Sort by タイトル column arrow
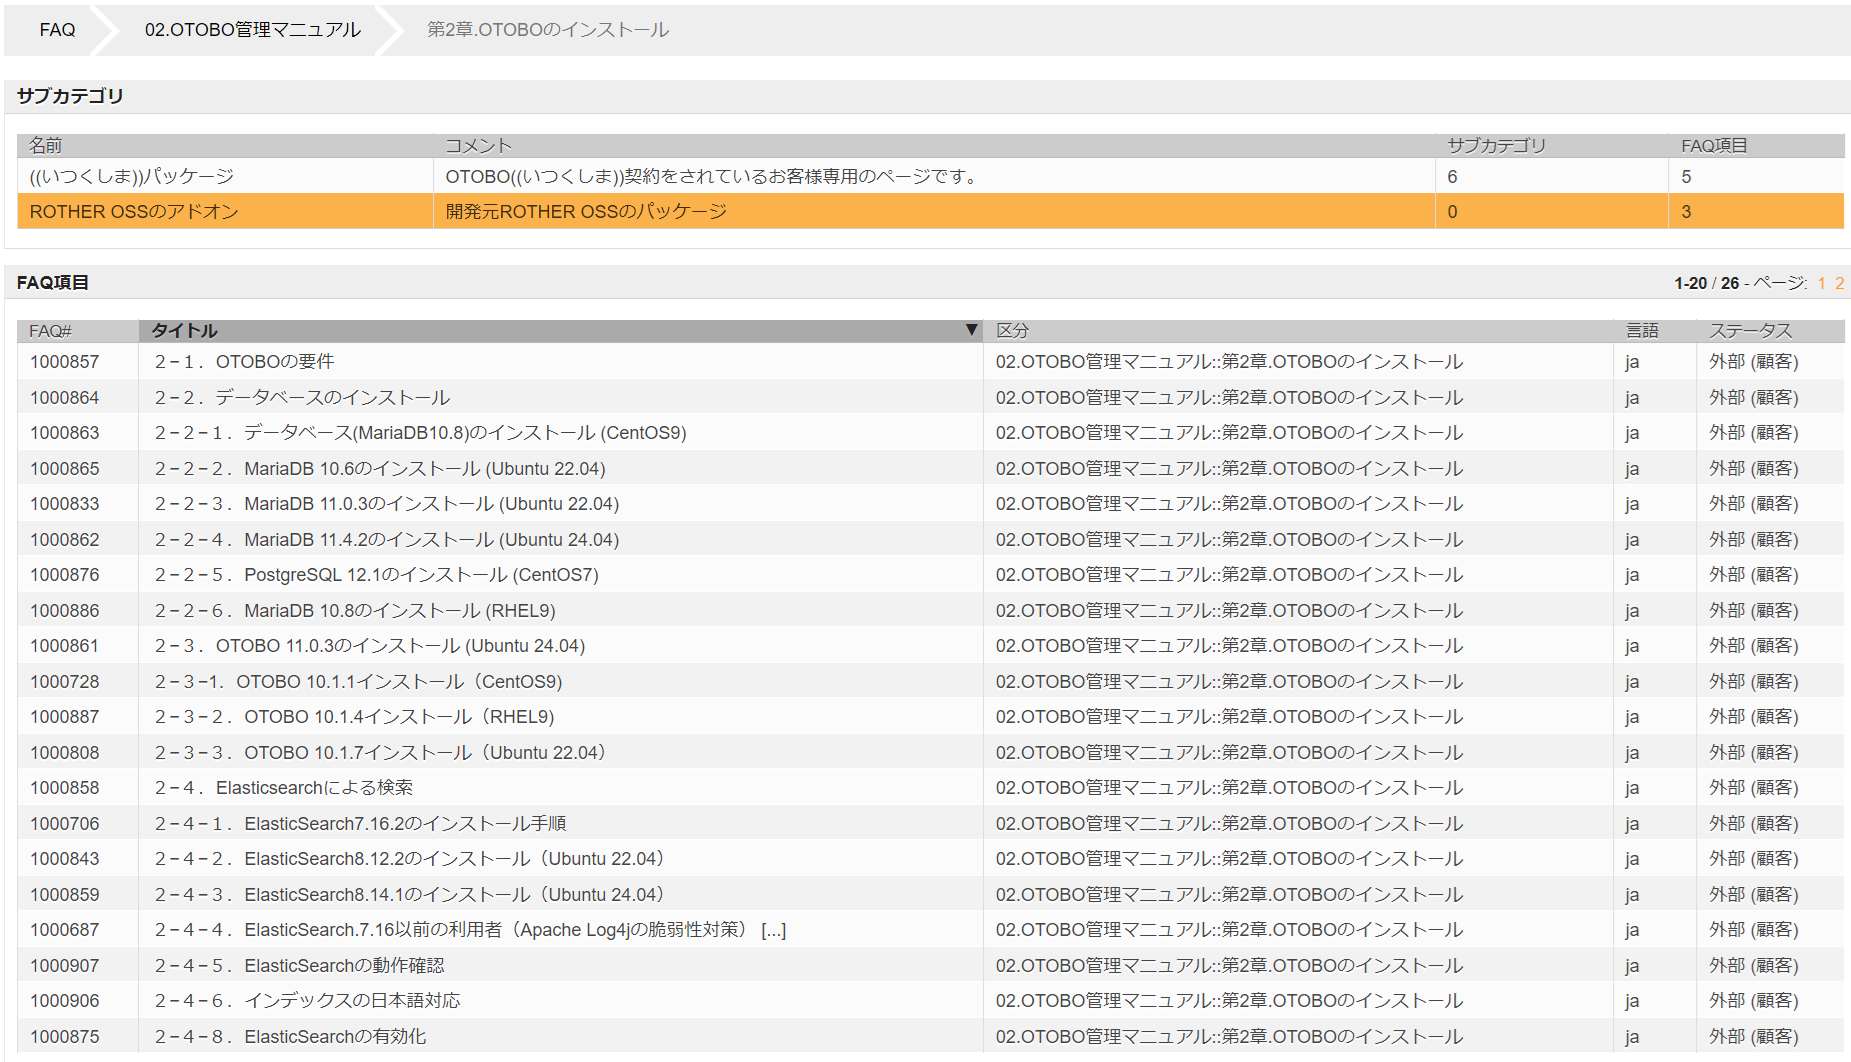Image resolution: width=1851 pixels, height=1062 pixels. point(971,330)
